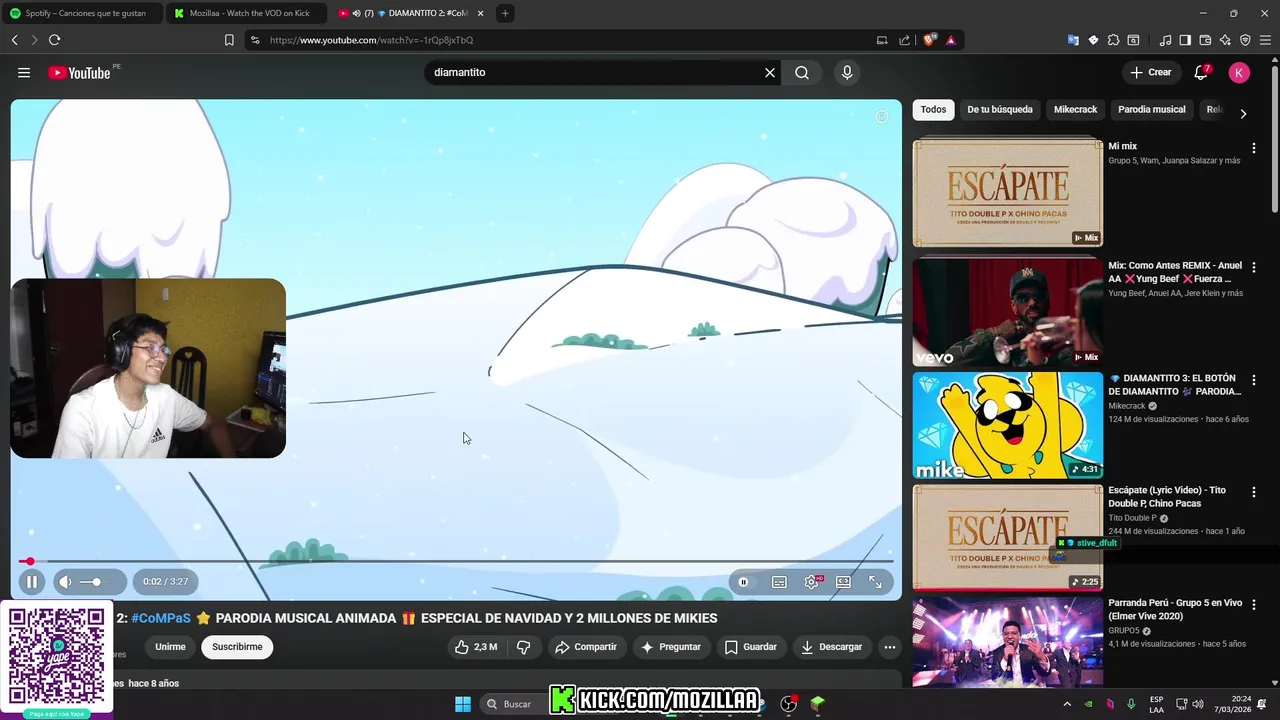Viewport: 1280px width, 720px height.
Task: Like the video with thumbs up
Action: (476, 647)
